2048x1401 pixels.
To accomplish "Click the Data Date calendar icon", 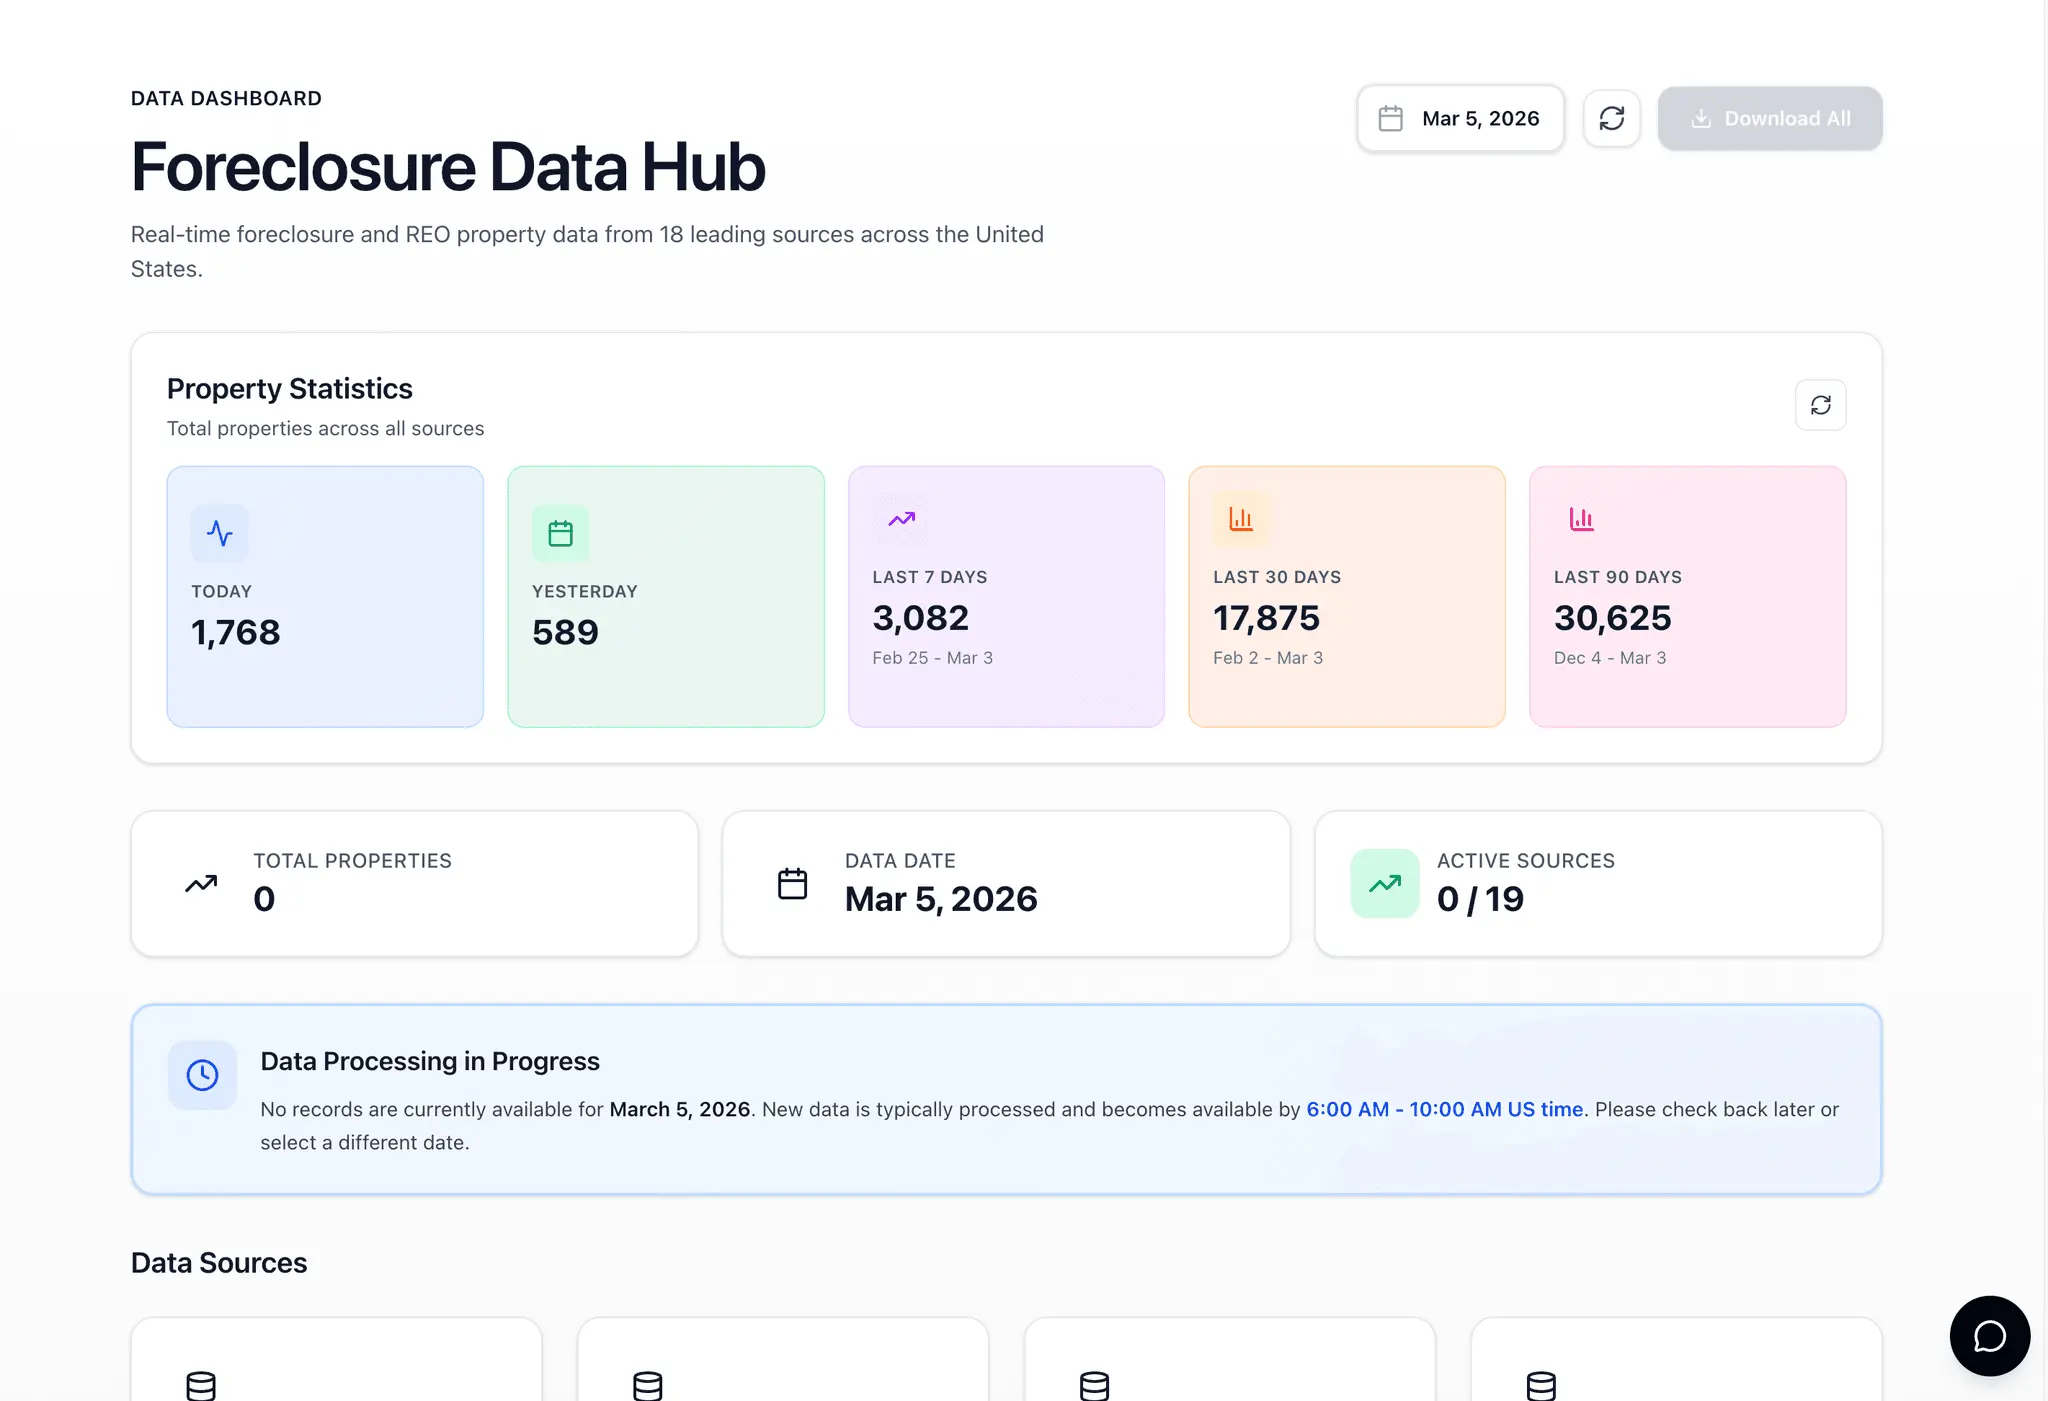I will 793,884.
